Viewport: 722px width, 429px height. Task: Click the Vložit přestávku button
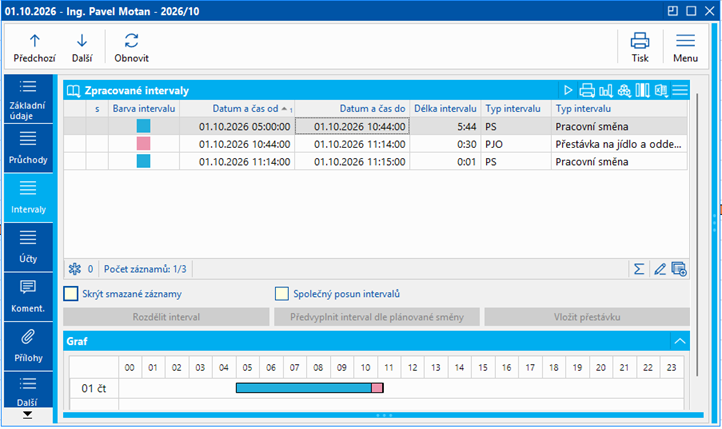point(587,317)
